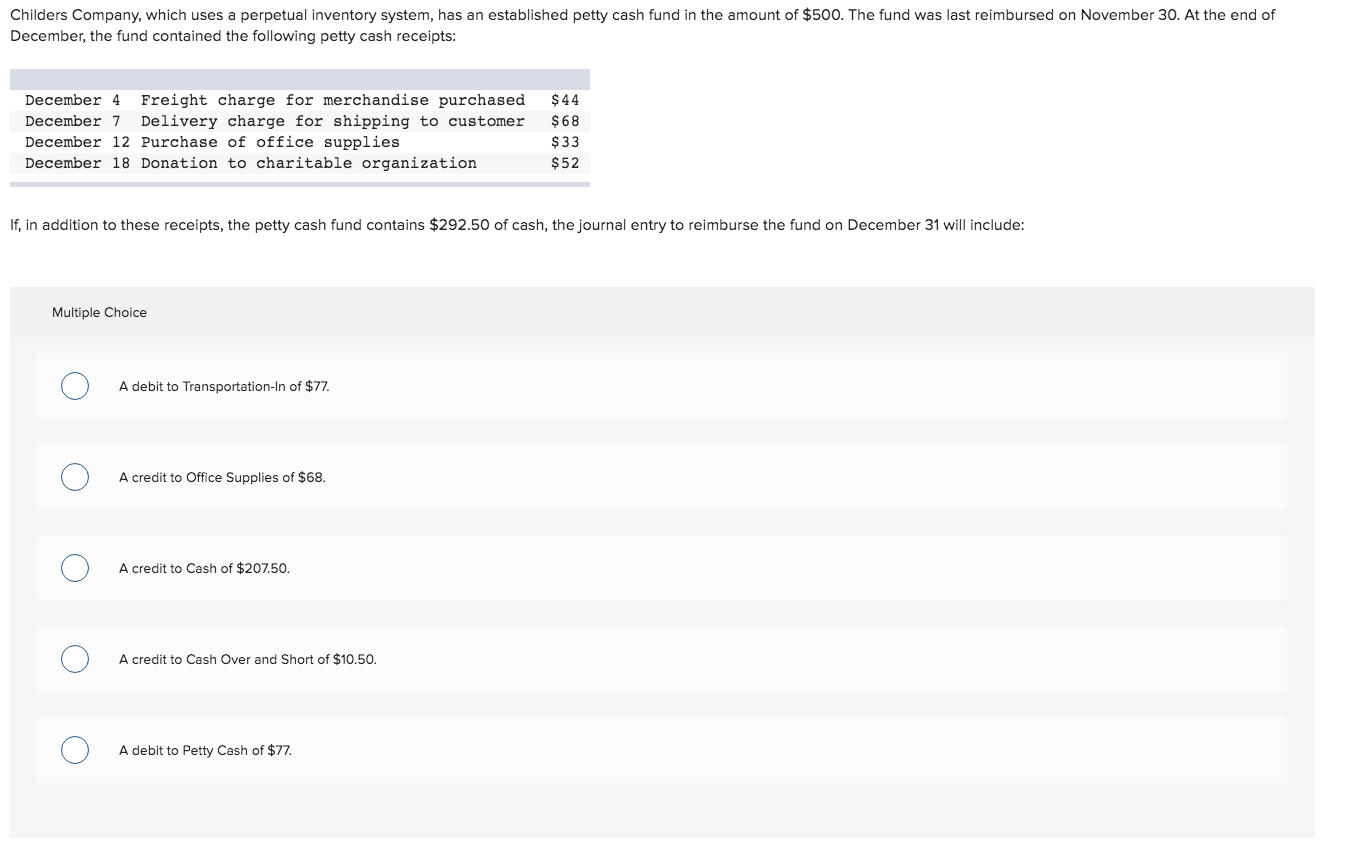Click the question text mentioning $292.50 of cash
This screenshot has height=851, width=1371.
[516, 224]
